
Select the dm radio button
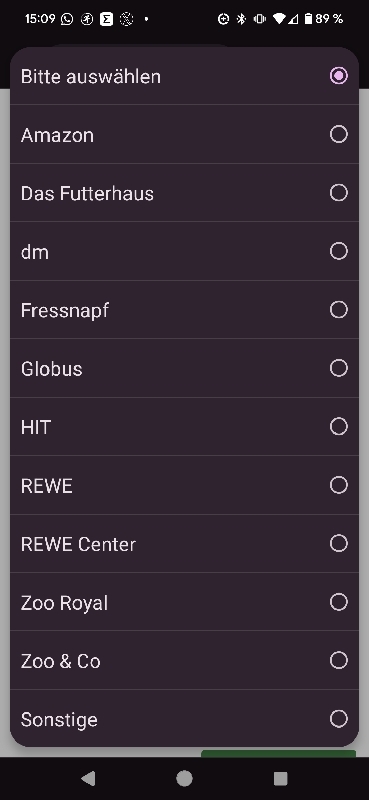tap(338, 252)
